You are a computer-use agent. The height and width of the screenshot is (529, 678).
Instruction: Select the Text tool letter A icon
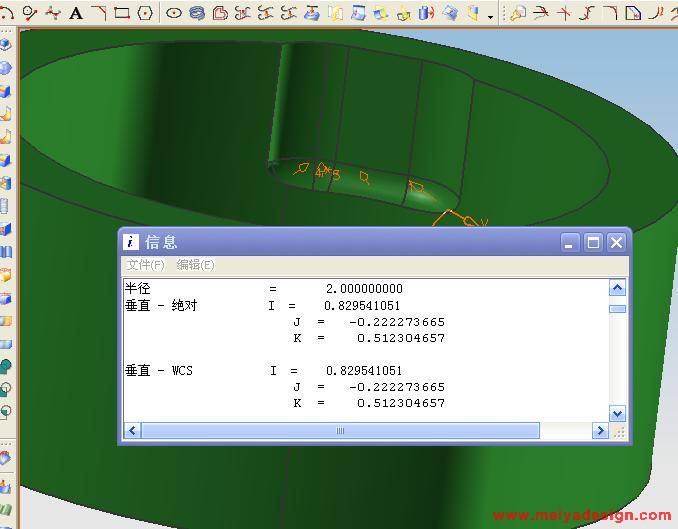pos(76,13)
